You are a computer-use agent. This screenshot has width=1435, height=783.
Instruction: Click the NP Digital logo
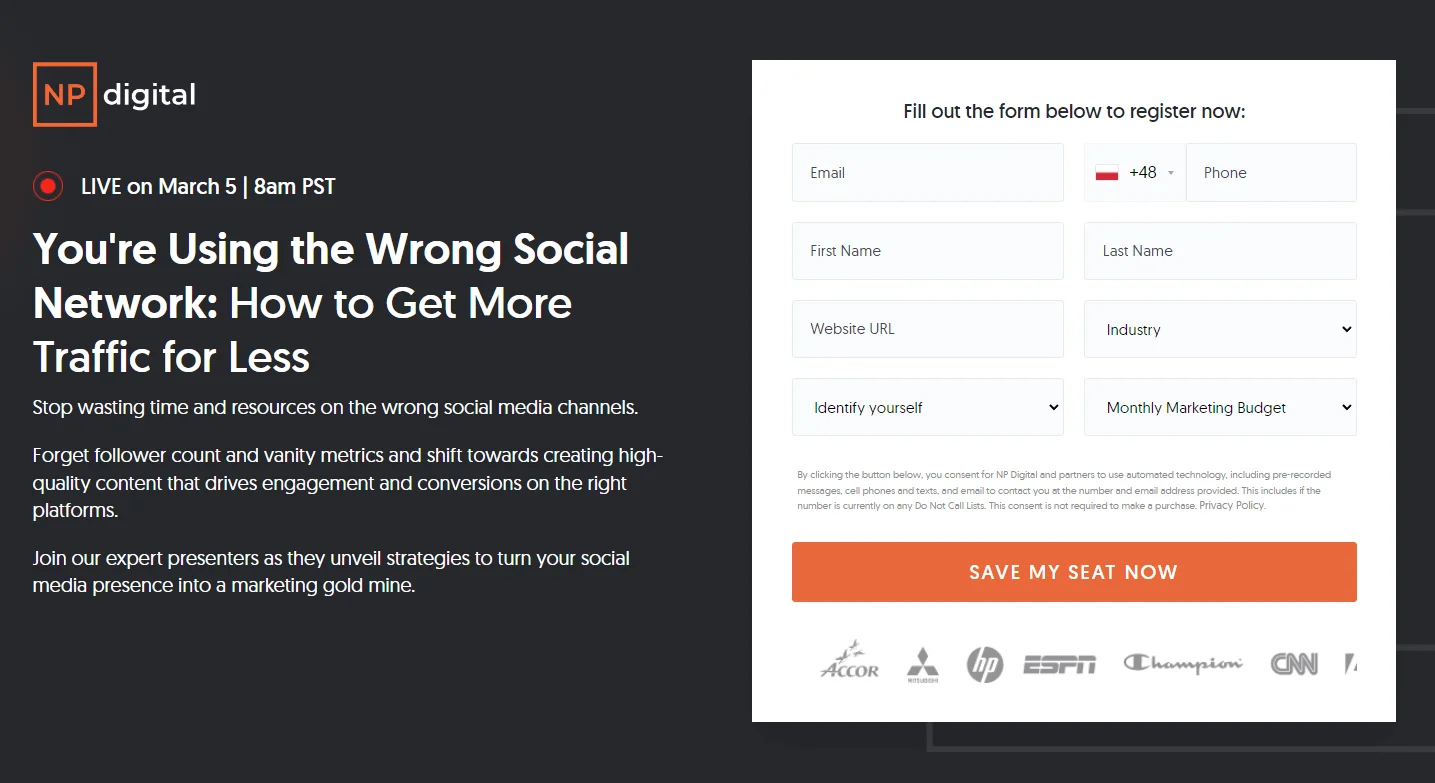tap(113, 94)
